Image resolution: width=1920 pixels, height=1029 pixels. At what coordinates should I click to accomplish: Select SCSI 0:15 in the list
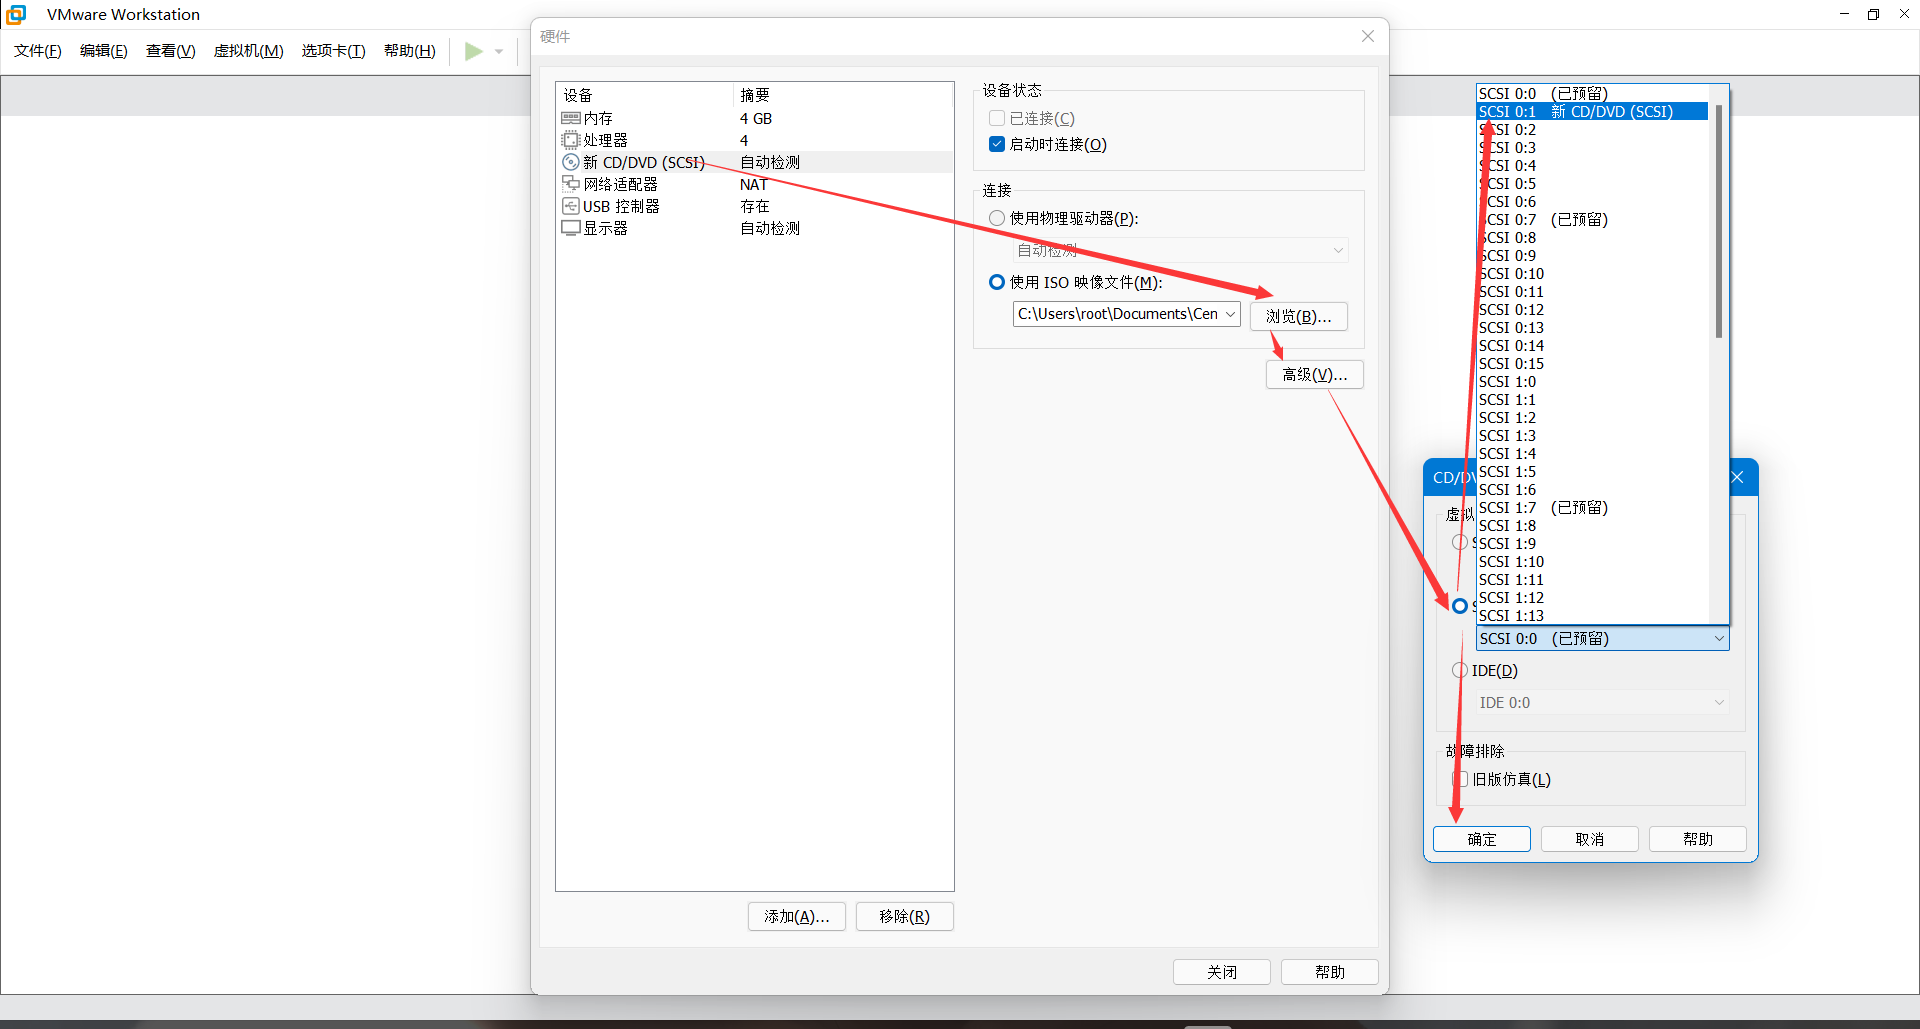tap(1592, 363)
